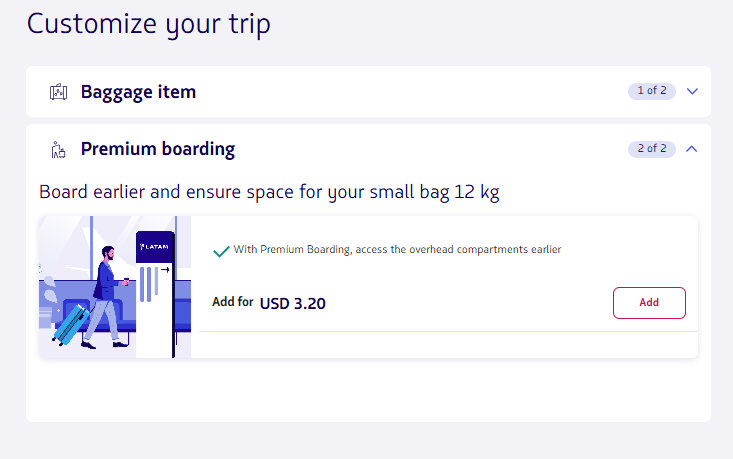Select the Premium boarding header title
Screen dimensions: 733x459
(x=157, y=149)
